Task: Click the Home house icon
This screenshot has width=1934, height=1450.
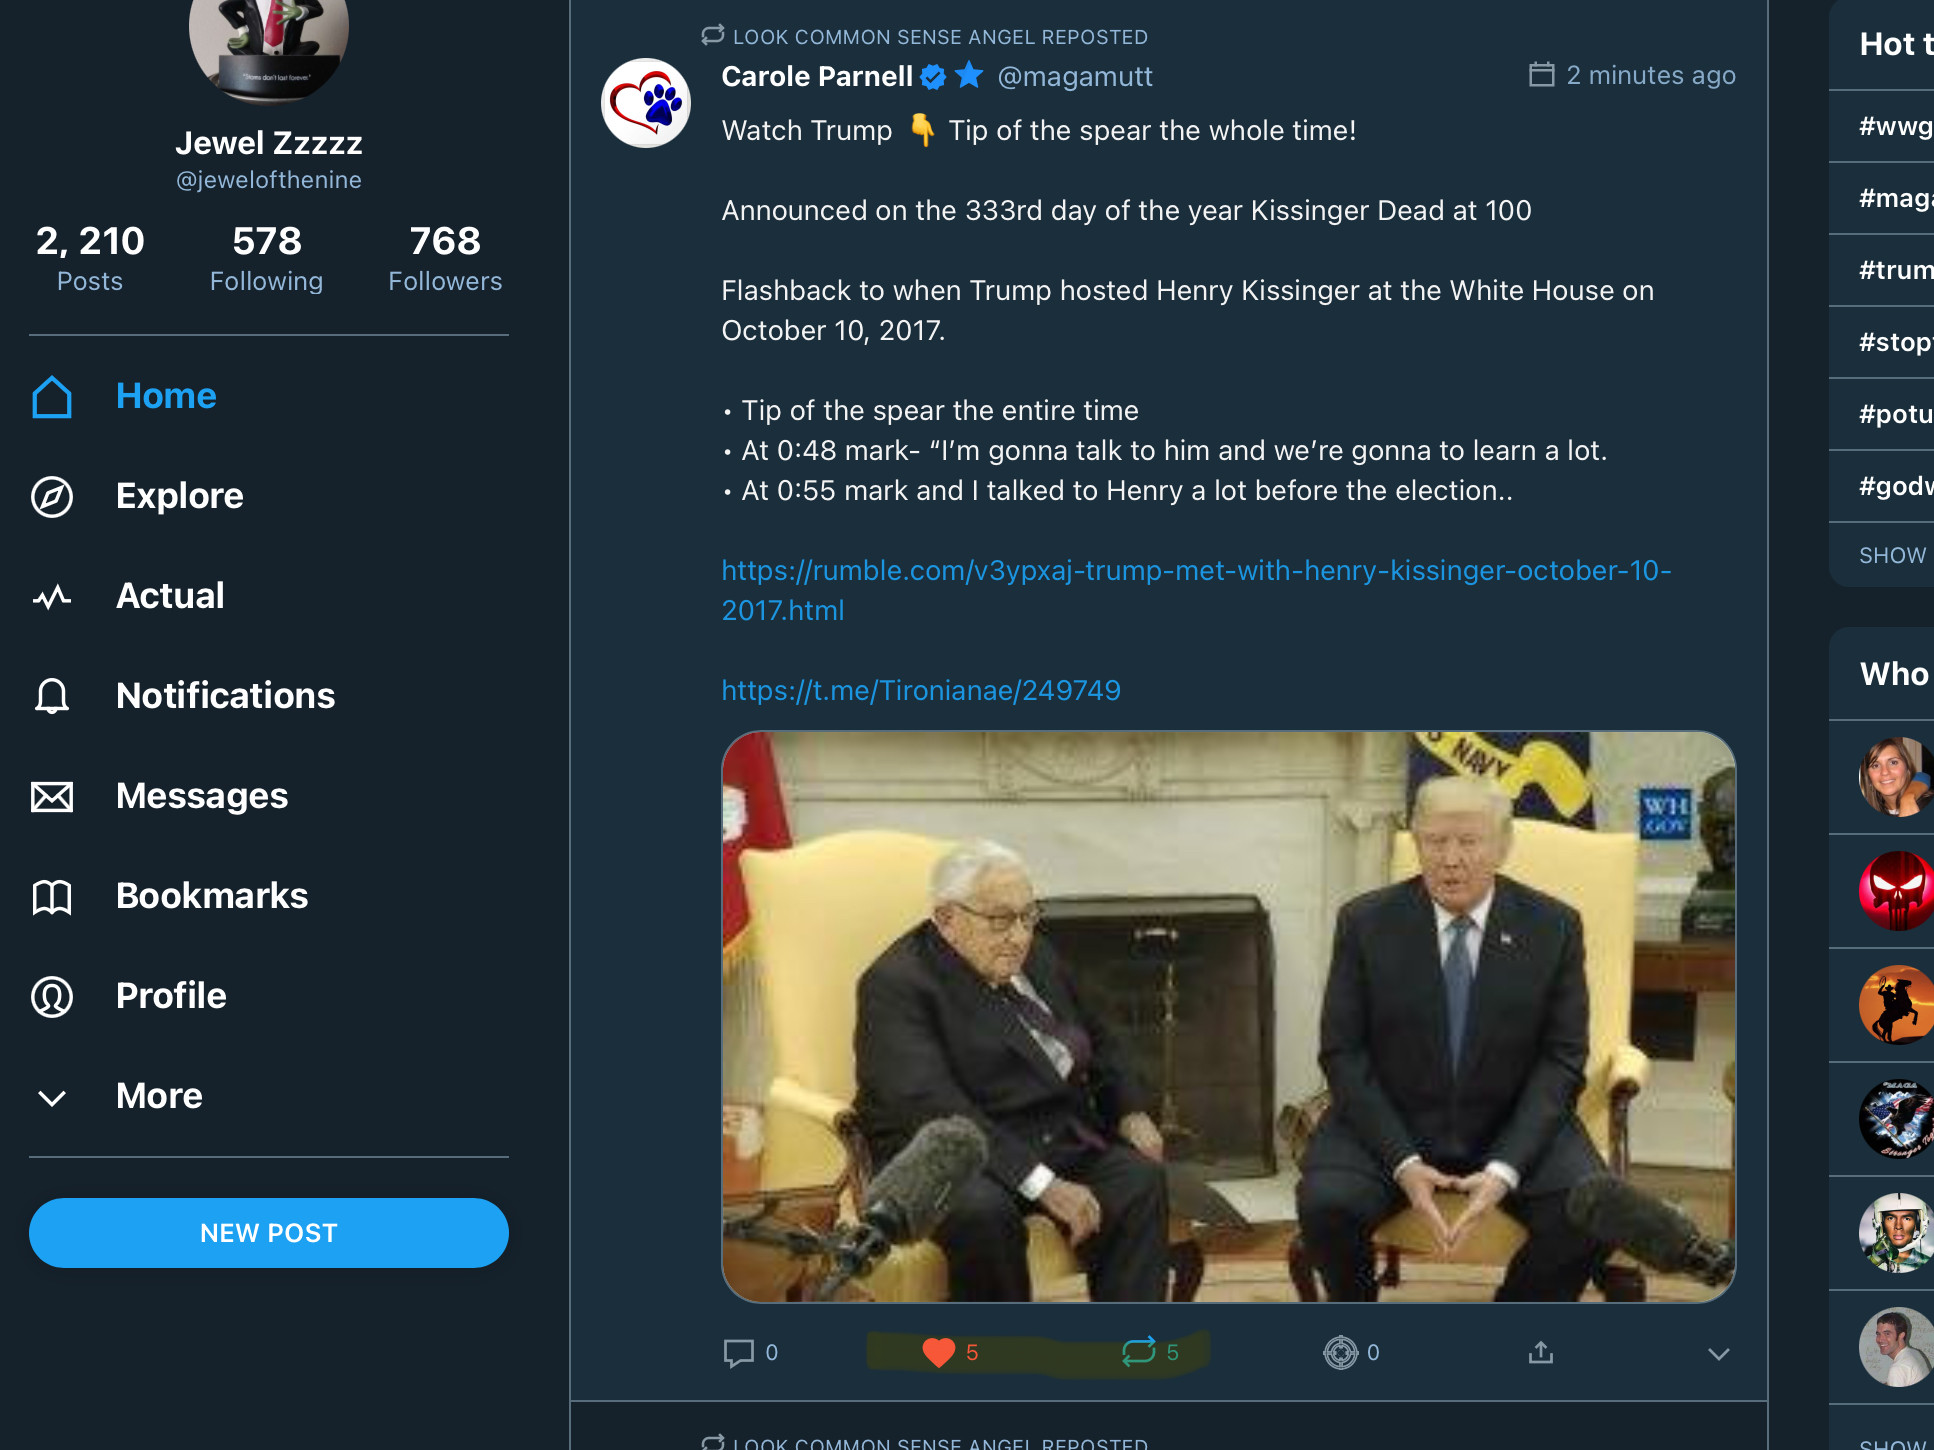Action: click(x=52, y=397)
